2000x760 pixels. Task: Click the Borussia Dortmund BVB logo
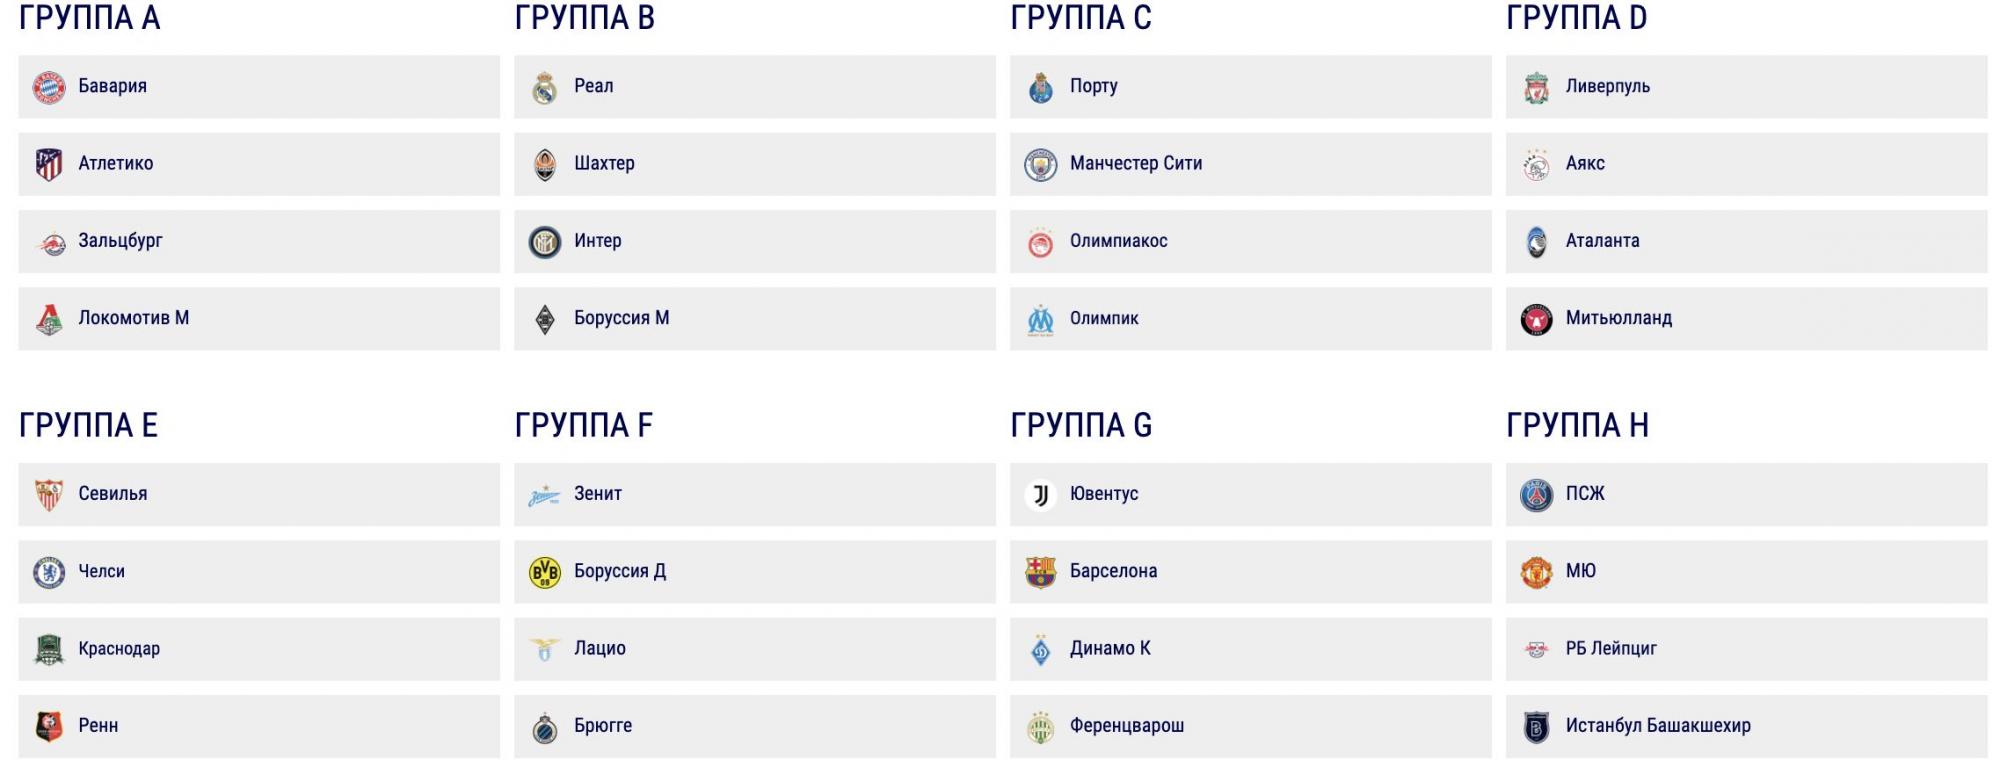point(544,573)
